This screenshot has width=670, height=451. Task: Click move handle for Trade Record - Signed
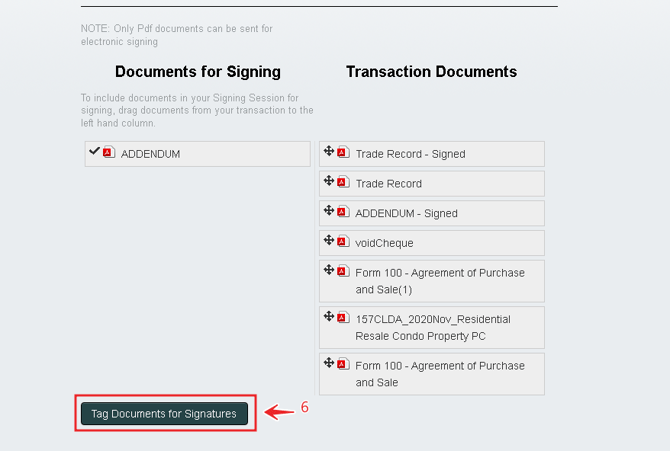[329, 152]
